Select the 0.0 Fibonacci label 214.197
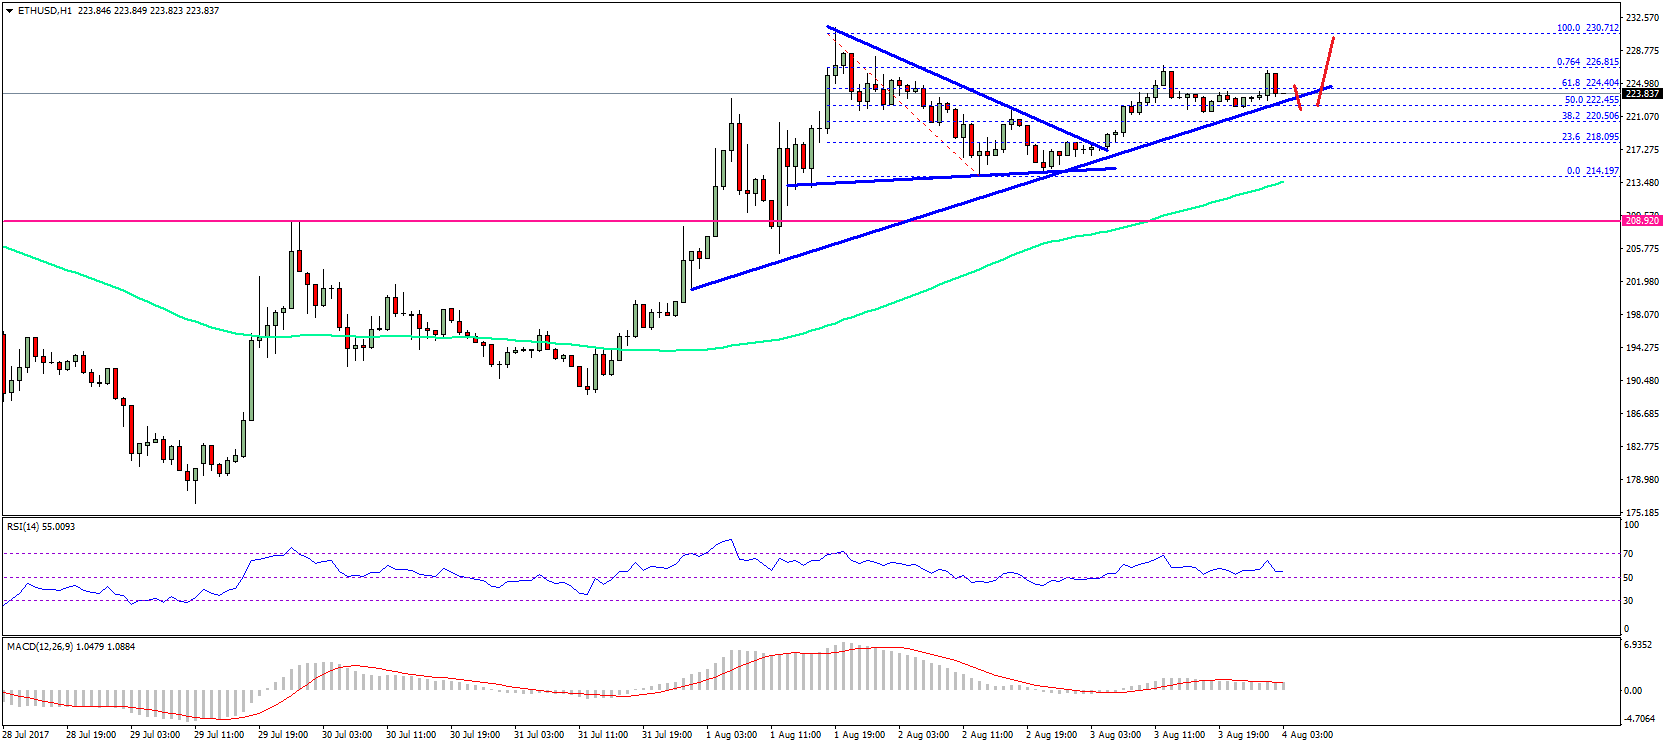This screenshot has width=1663, height=746. tap(1592, 171)
